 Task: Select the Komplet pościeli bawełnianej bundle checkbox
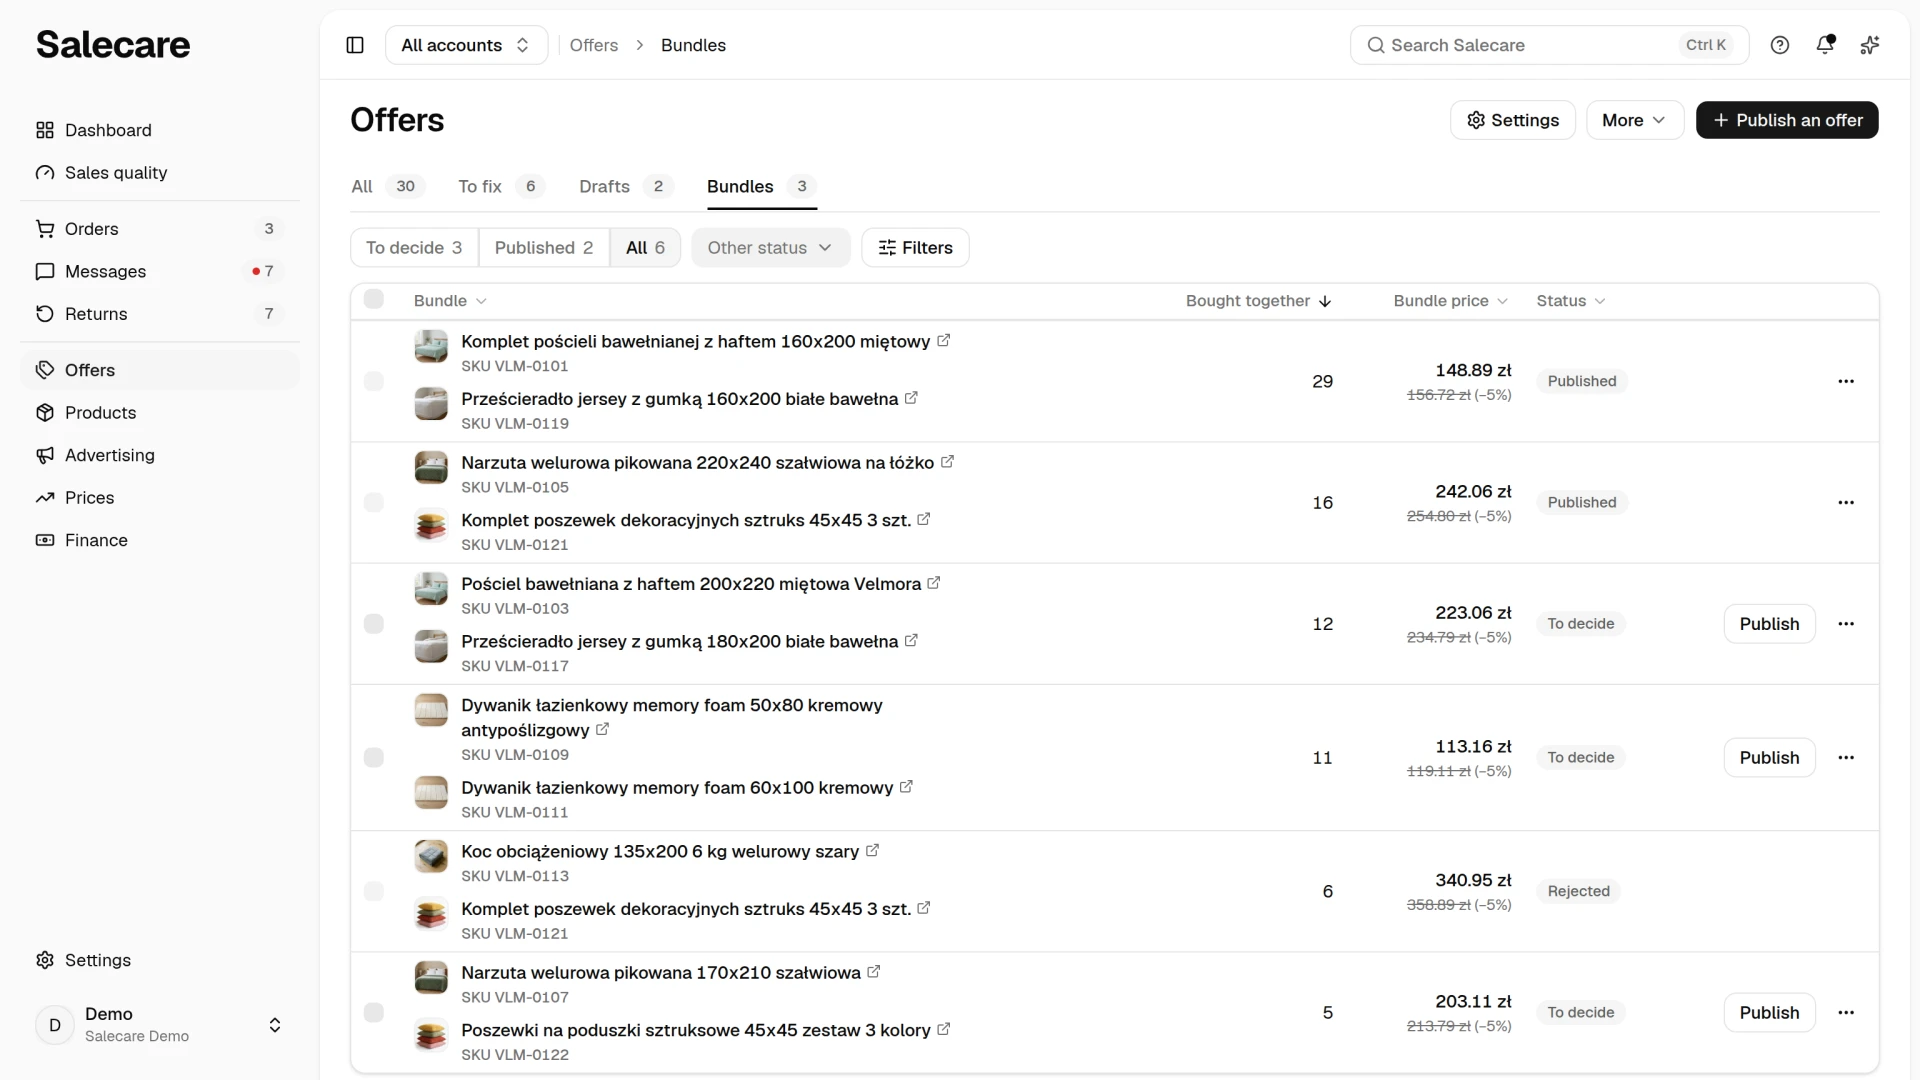pyautogui.click(x=374, y=381)
